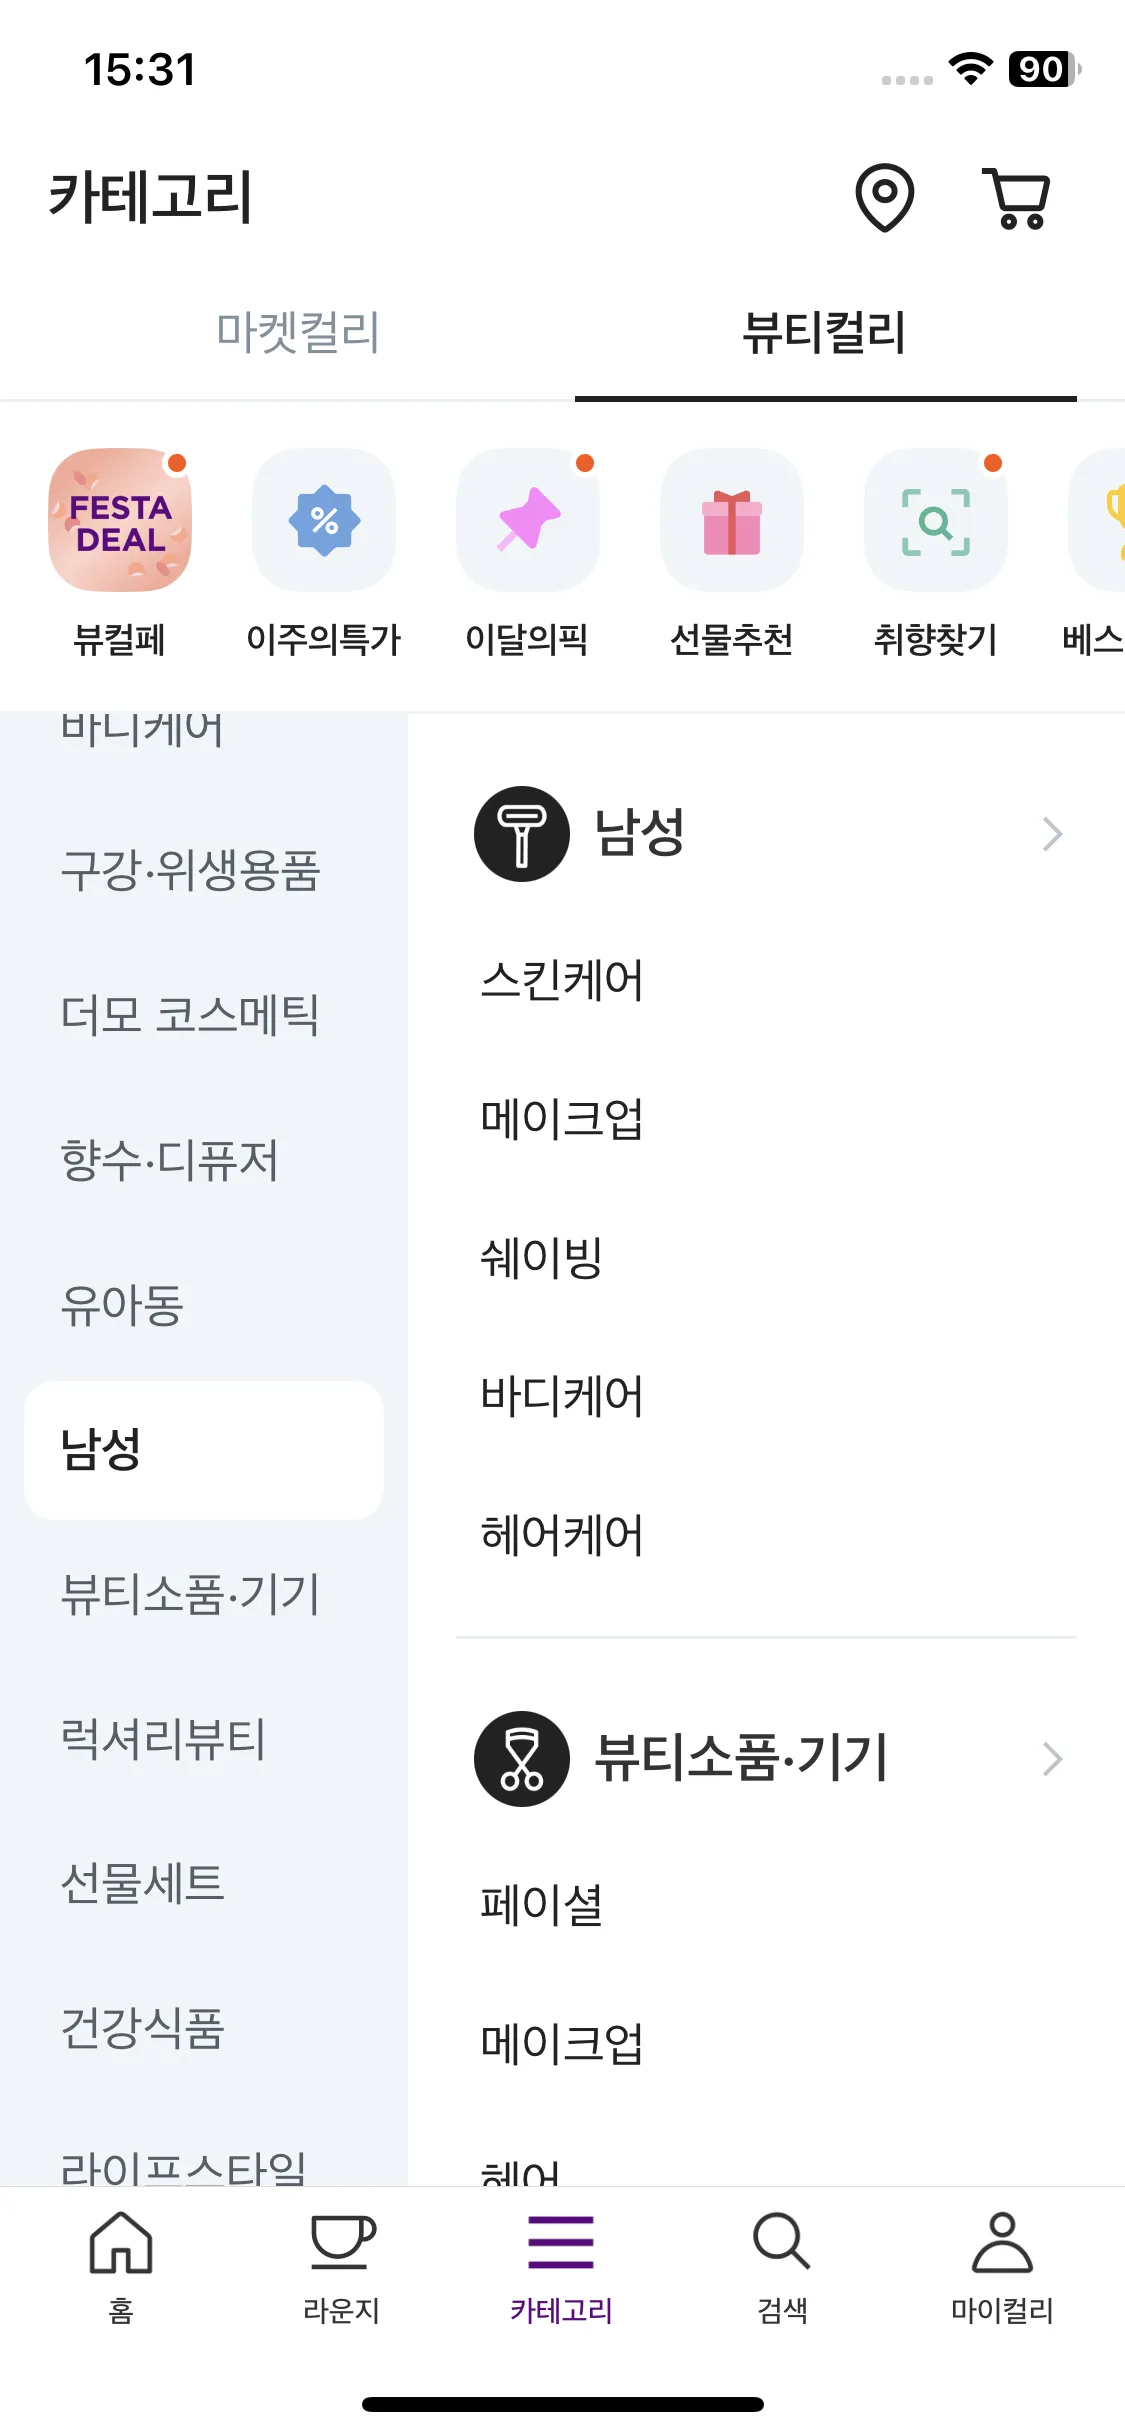The width and height of the screenshot is (1125, 2436).
Task: Open the 취향찾기 scan-search icon
Action: pos(936,520)
